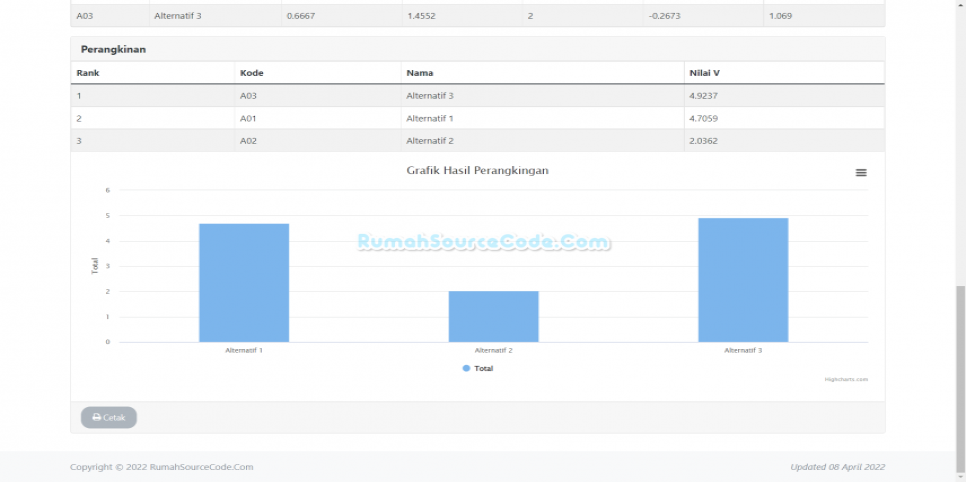Image resolution: width=966 pixels, height=482 pixels.
Task: Click the Grafik Hasil Perangkingan chart title
Action: [x=477, y=170]
